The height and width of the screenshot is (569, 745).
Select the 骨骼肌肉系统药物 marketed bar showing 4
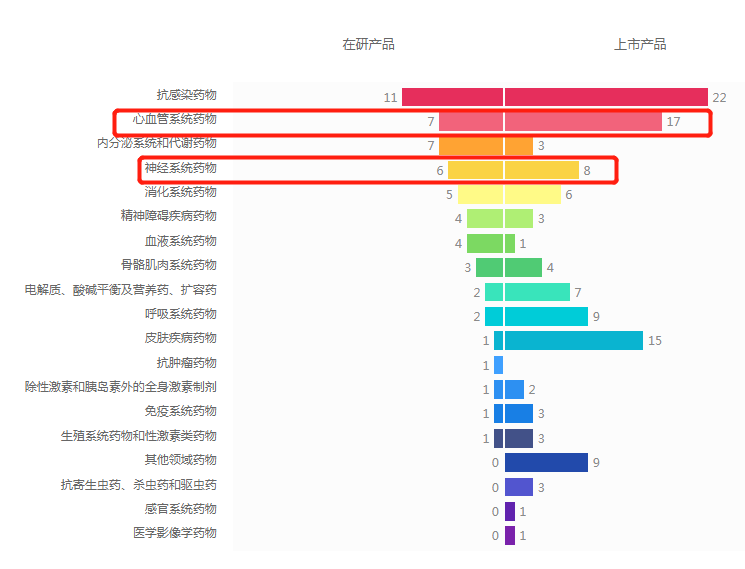523,267
